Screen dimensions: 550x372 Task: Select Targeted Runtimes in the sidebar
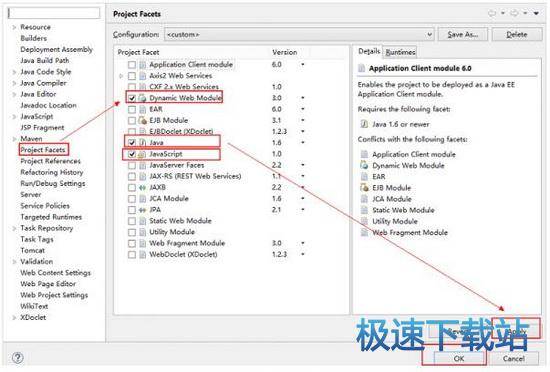click(x=51, y=217)
